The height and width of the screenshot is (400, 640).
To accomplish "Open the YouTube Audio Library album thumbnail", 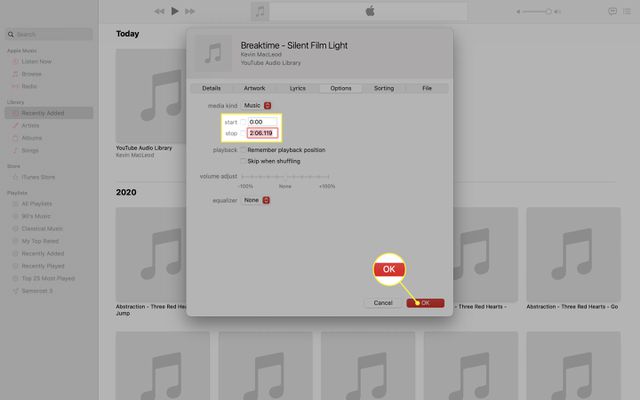I will click(151, 96).
